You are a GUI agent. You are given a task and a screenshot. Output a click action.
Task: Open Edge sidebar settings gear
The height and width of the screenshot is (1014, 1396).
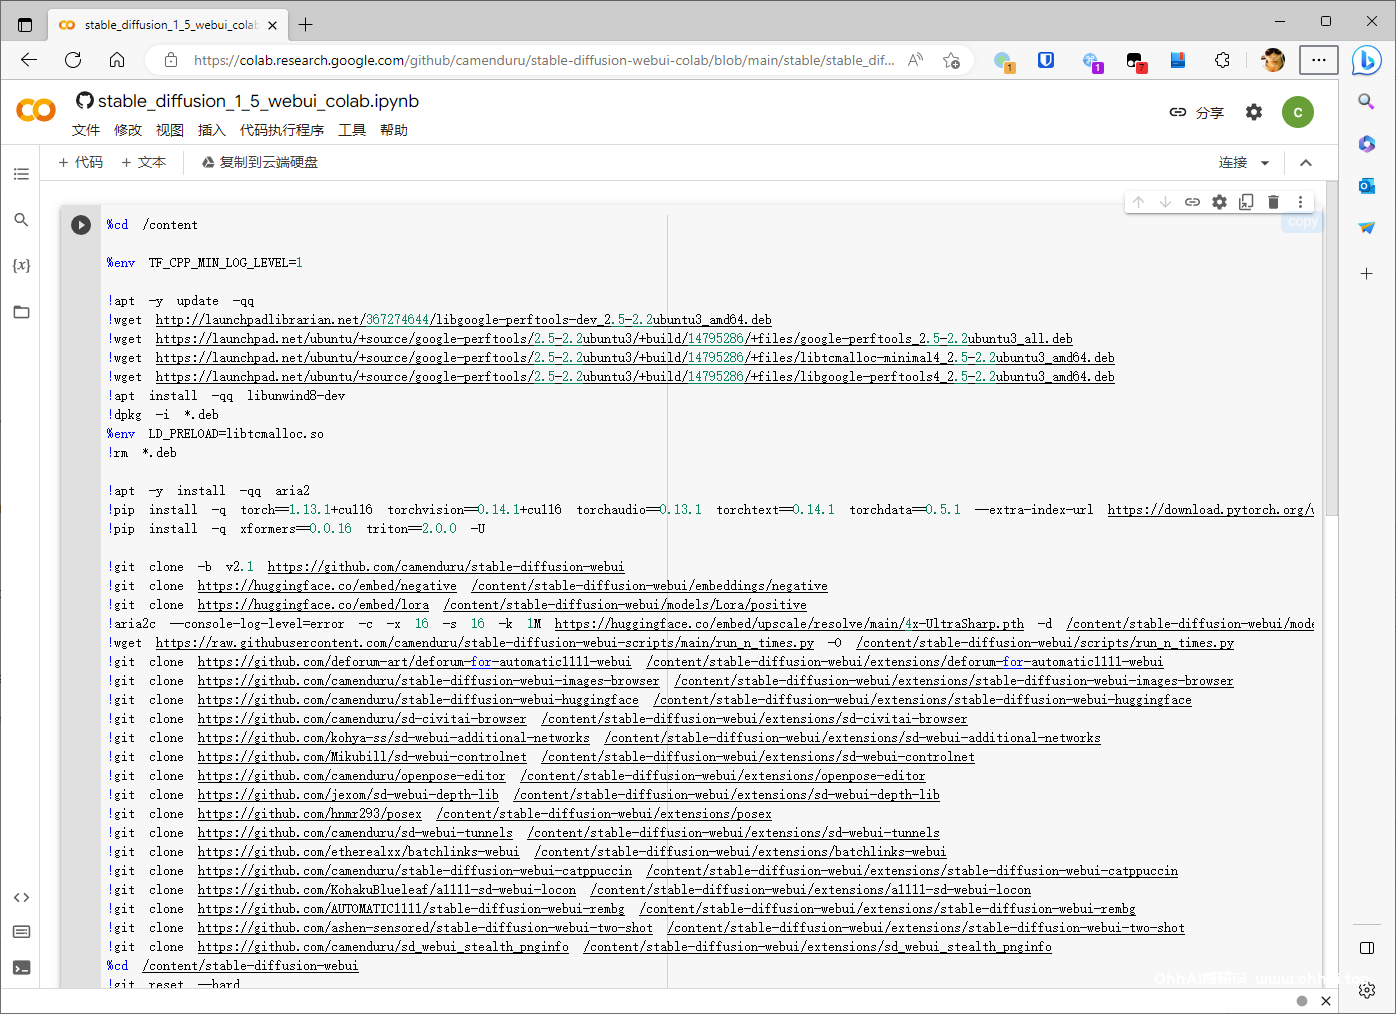1366,991
